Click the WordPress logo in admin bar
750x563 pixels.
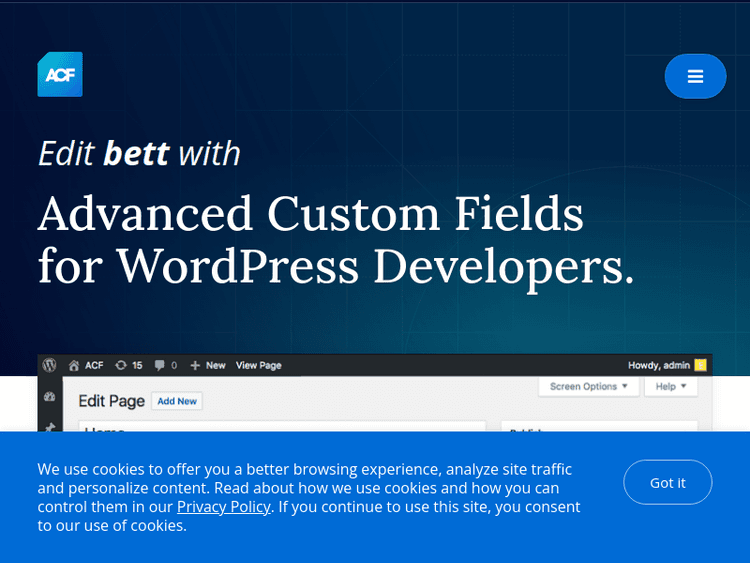(x=49, y=365)
